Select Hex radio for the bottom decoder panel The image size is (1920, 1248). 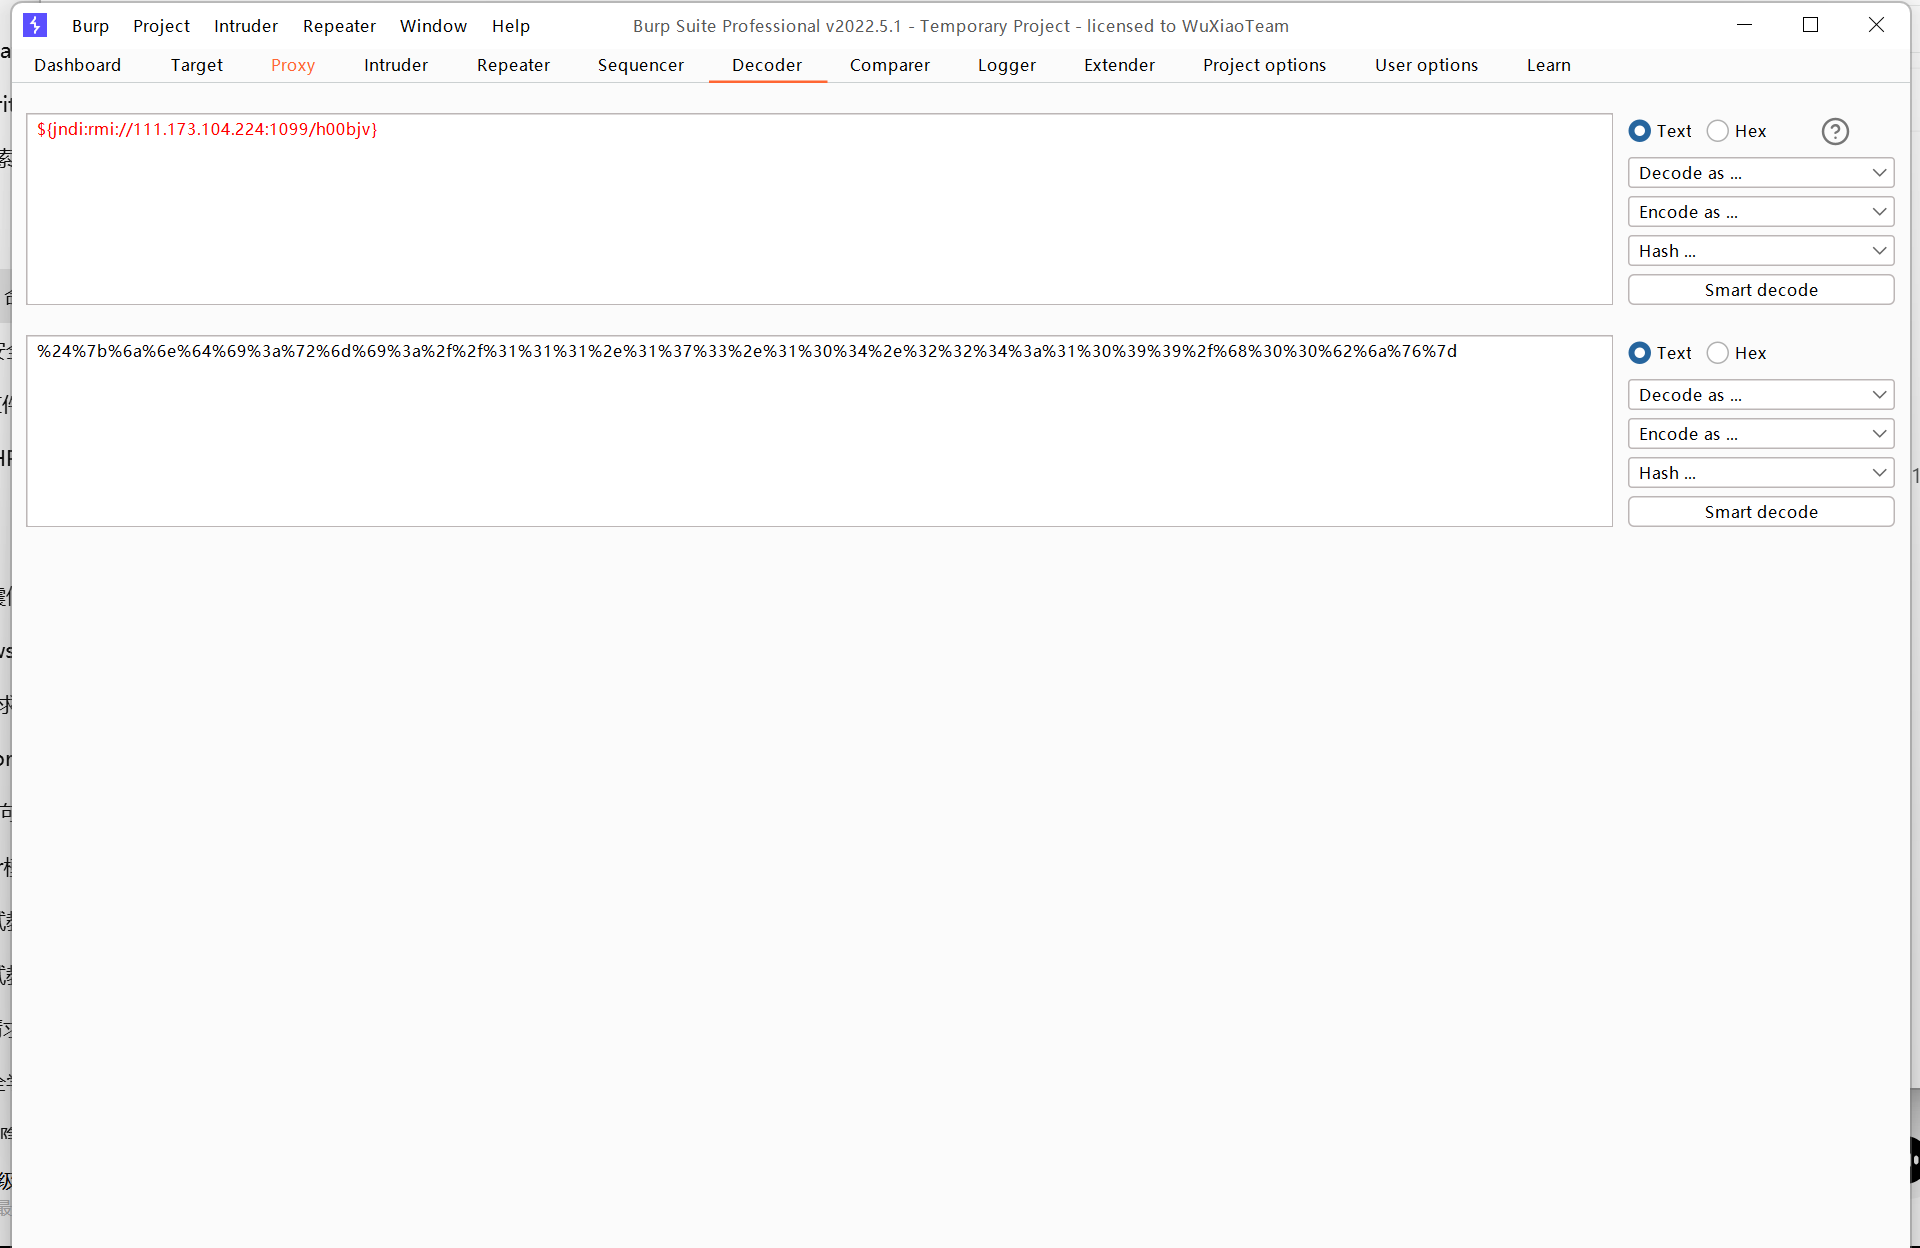(x=1718, y=353)
